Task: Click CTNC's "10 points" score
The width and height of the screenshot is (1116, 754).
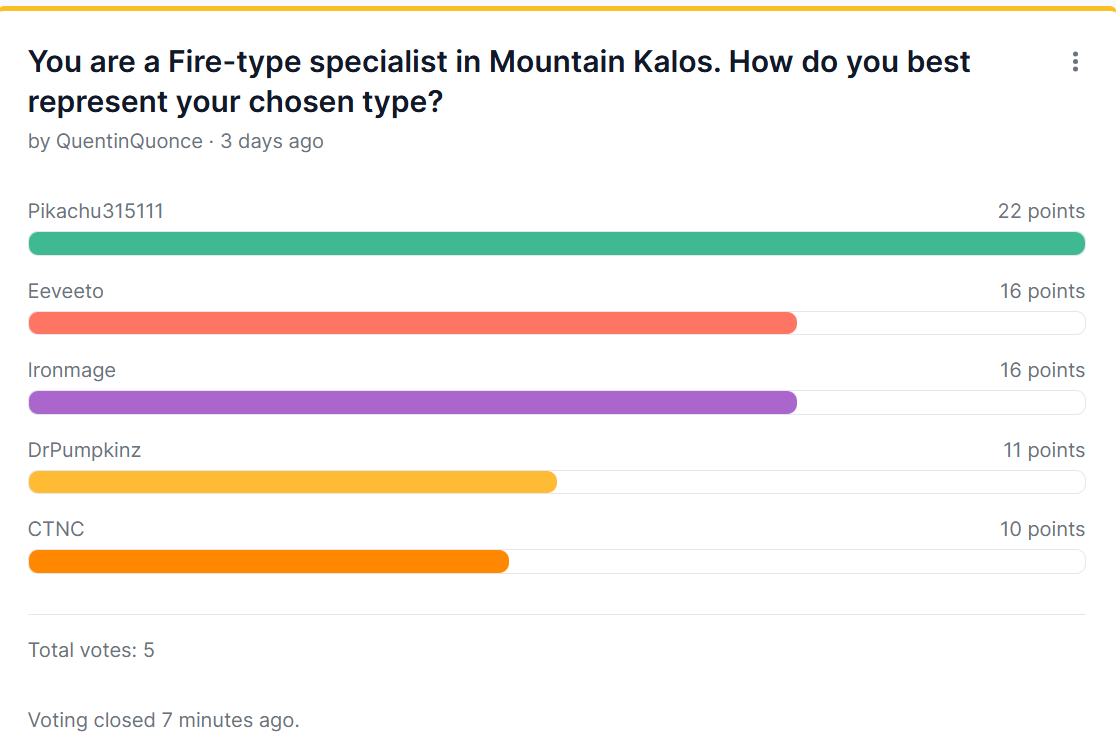Action: (1042, 529)
